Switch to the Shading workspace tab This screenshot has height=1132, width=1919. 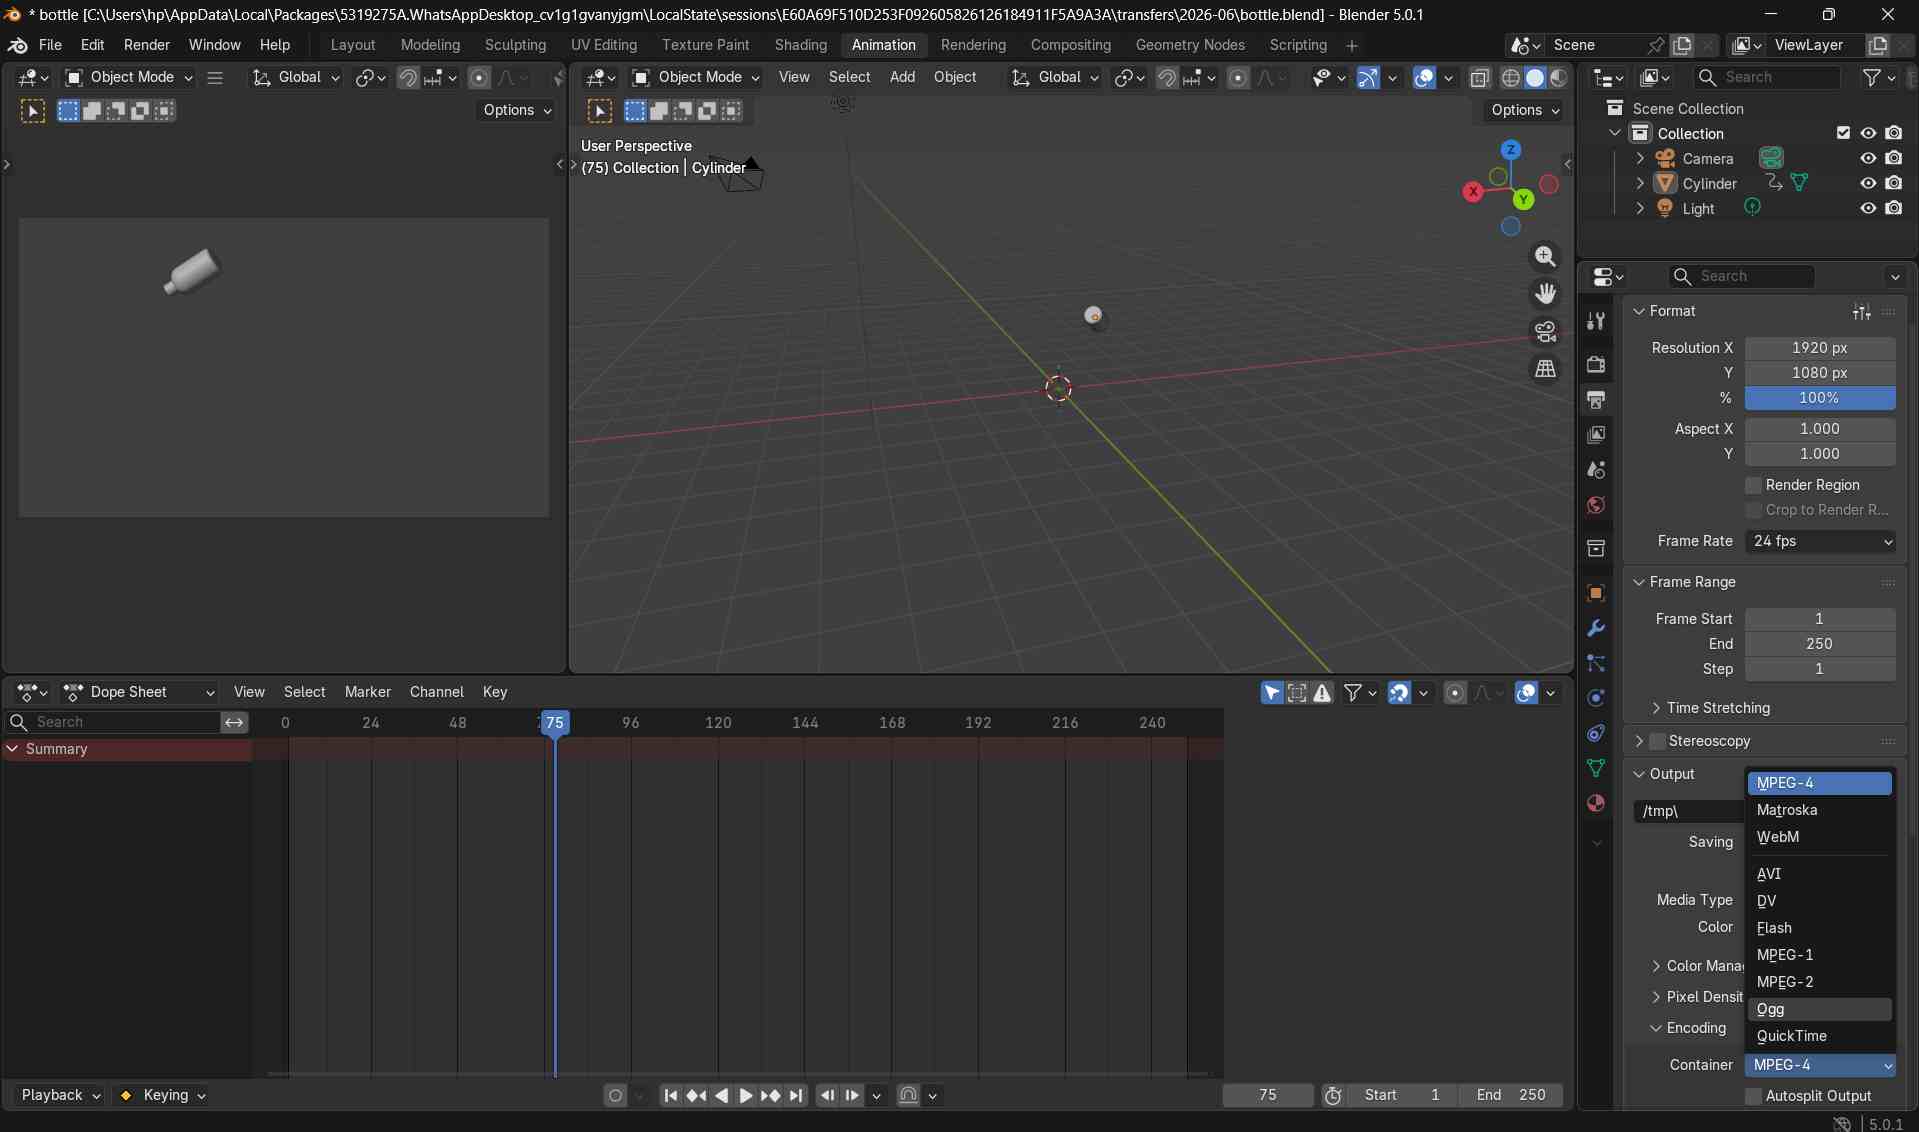[800, 45]
